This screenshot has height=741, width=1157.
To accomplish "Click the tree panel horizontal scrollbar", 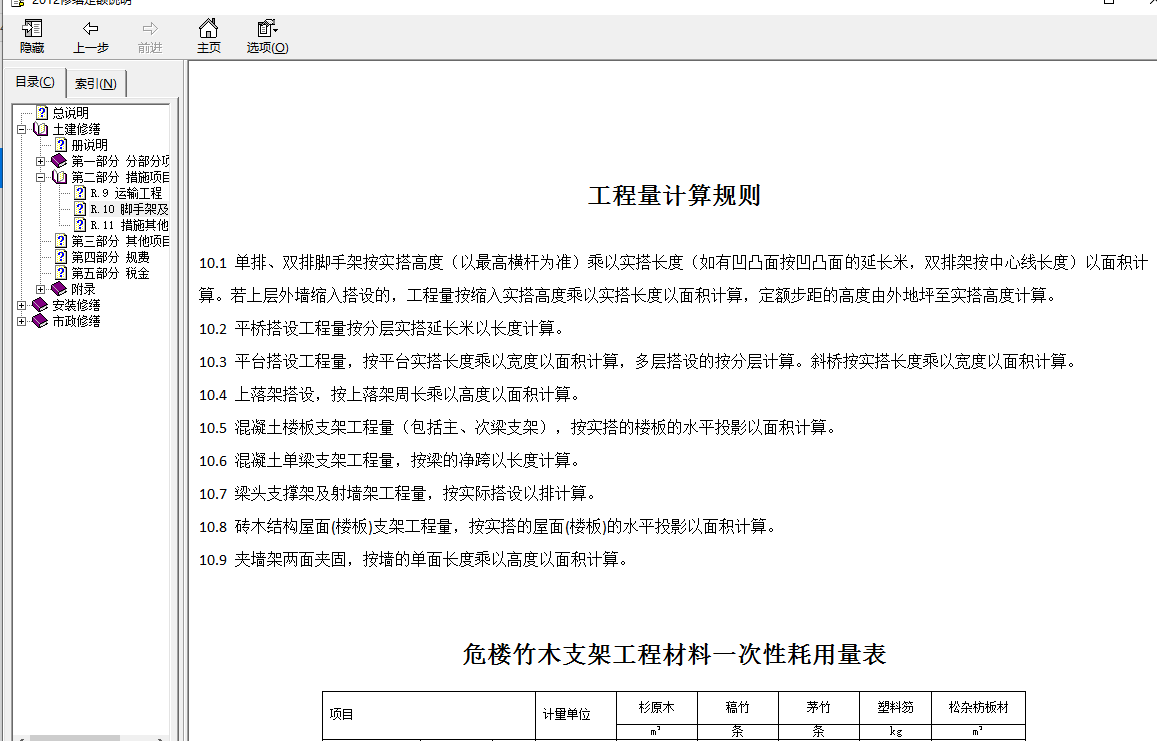I will (x=89, y=738).
